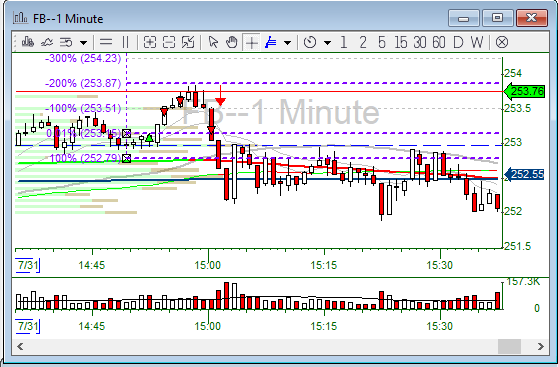This screenshot has width=558, height=367.
Task: Click the circled X remove icon
Action: coord(502,42)
